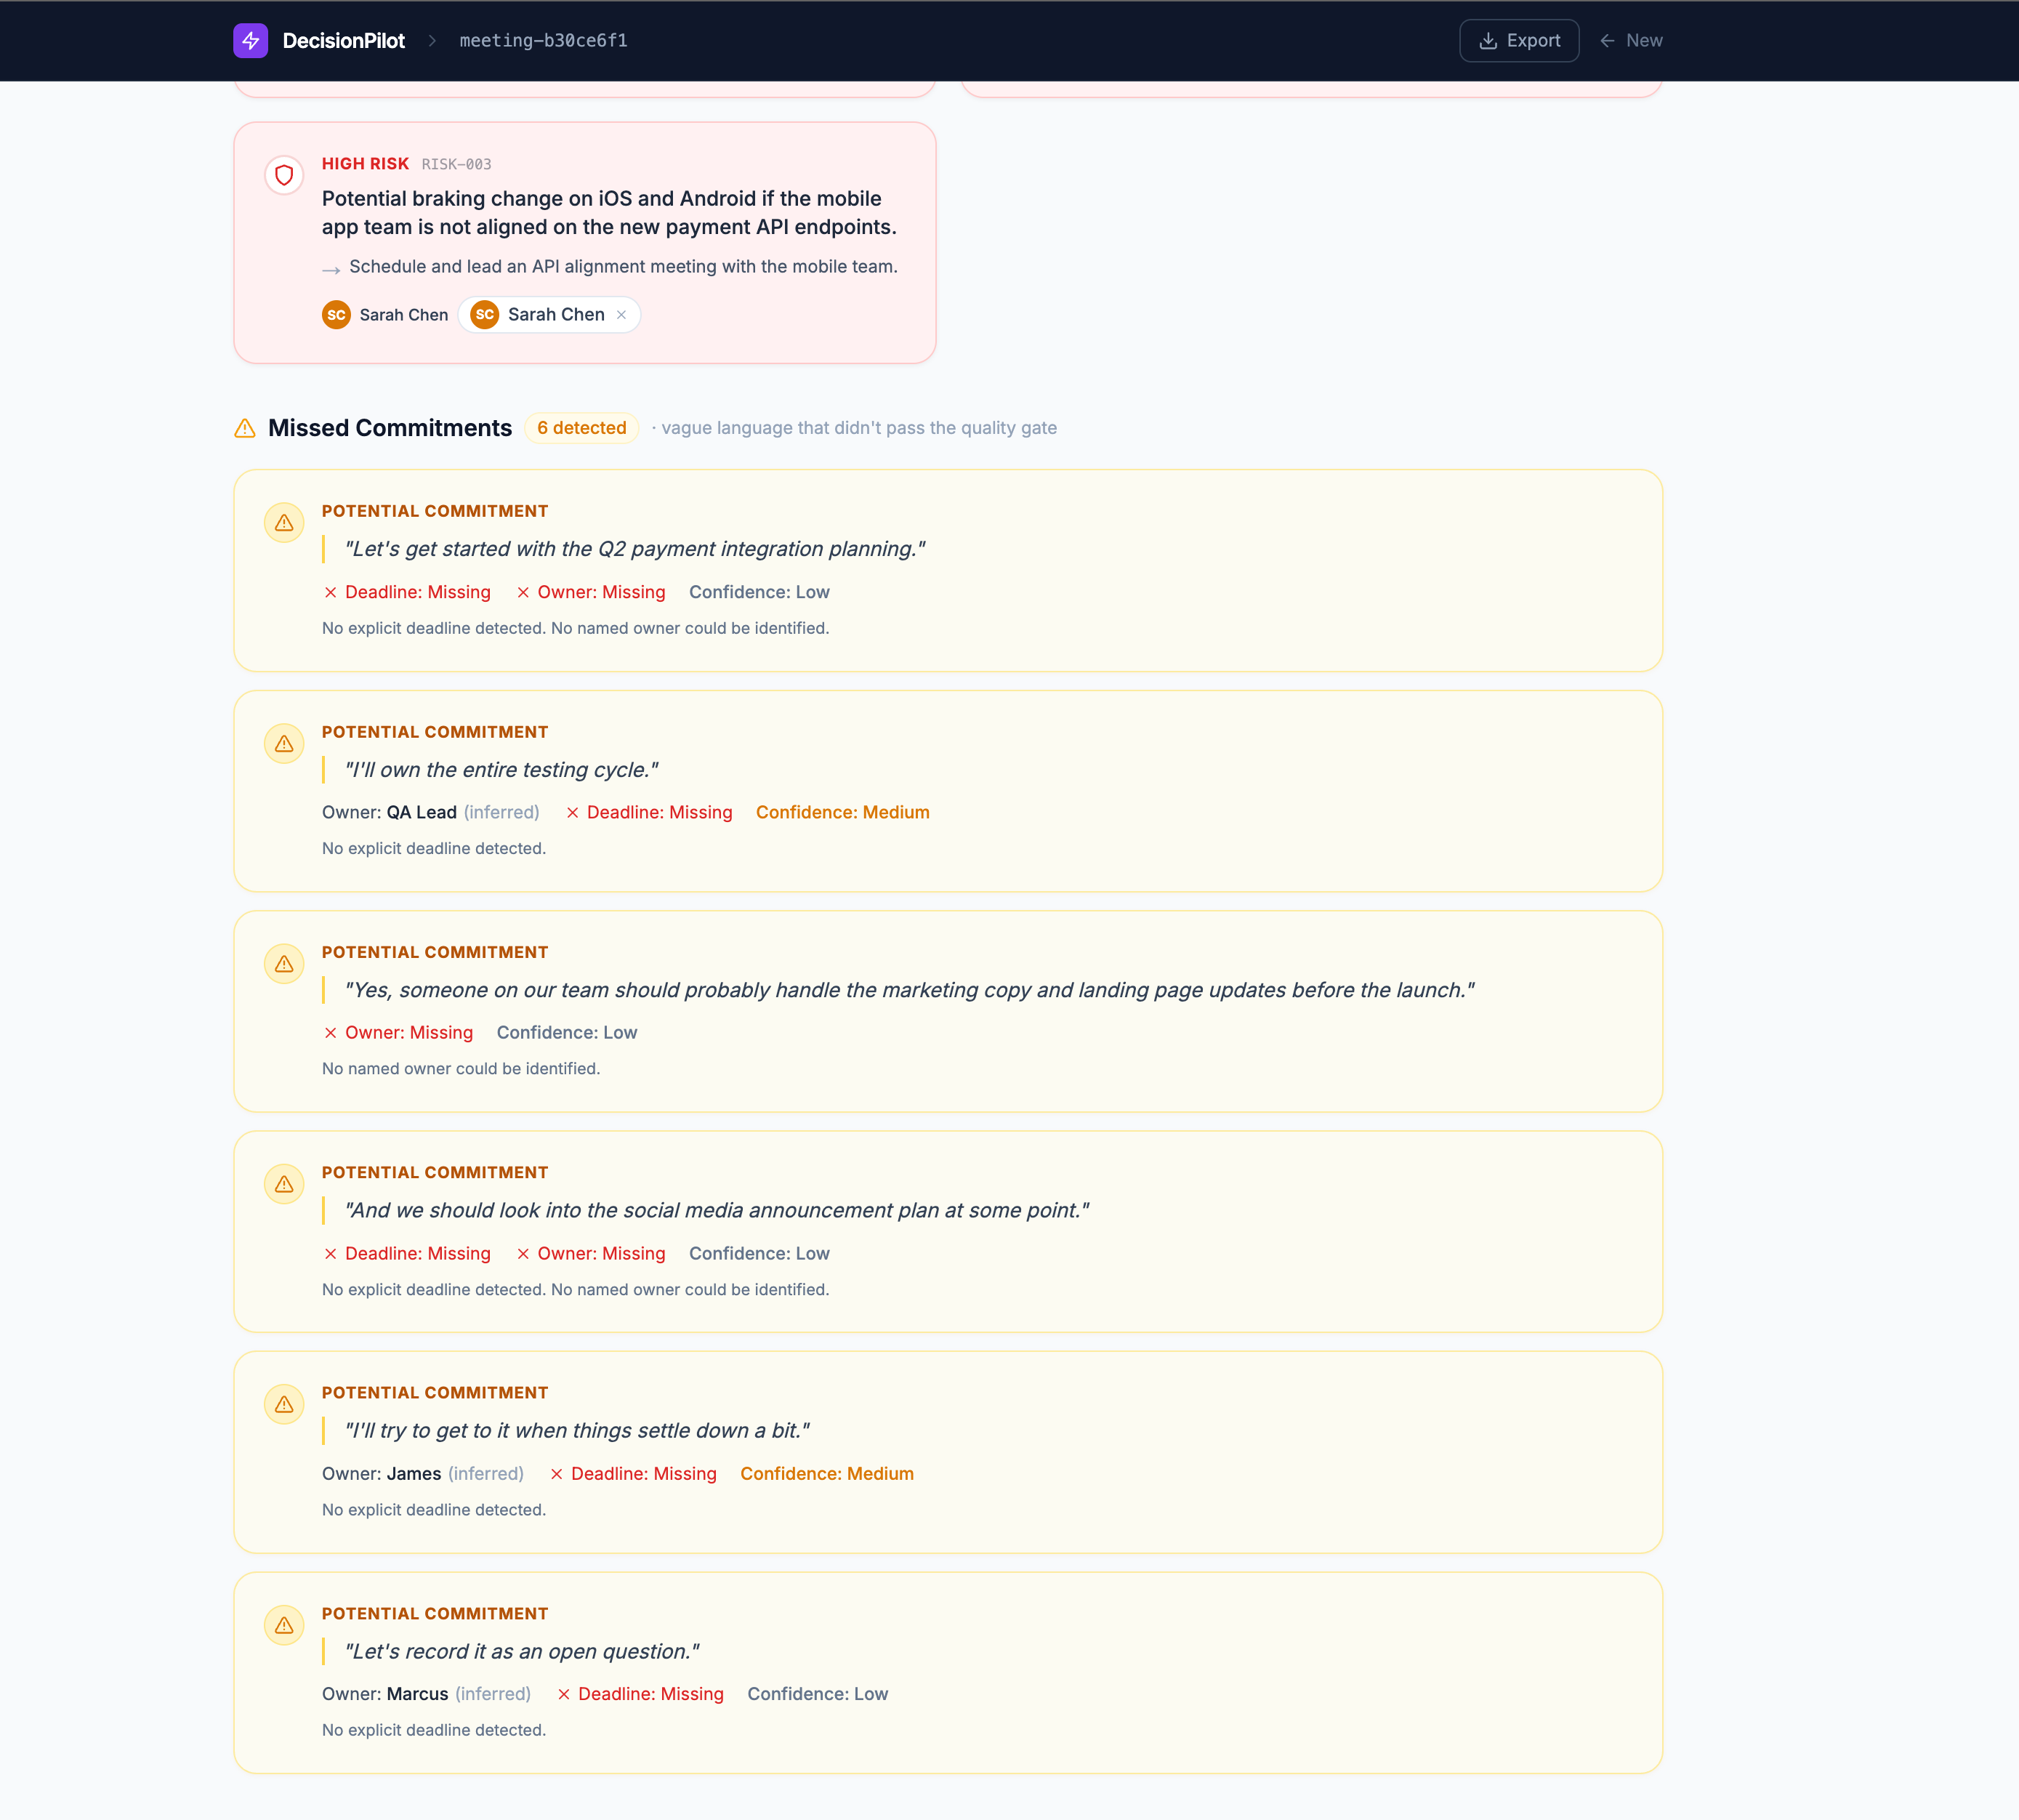Screen dimensions: 2019x1820
Task: Click the Missed Commitments warning triangle icon
Action: pyautogui.click(x=245, y=428)
